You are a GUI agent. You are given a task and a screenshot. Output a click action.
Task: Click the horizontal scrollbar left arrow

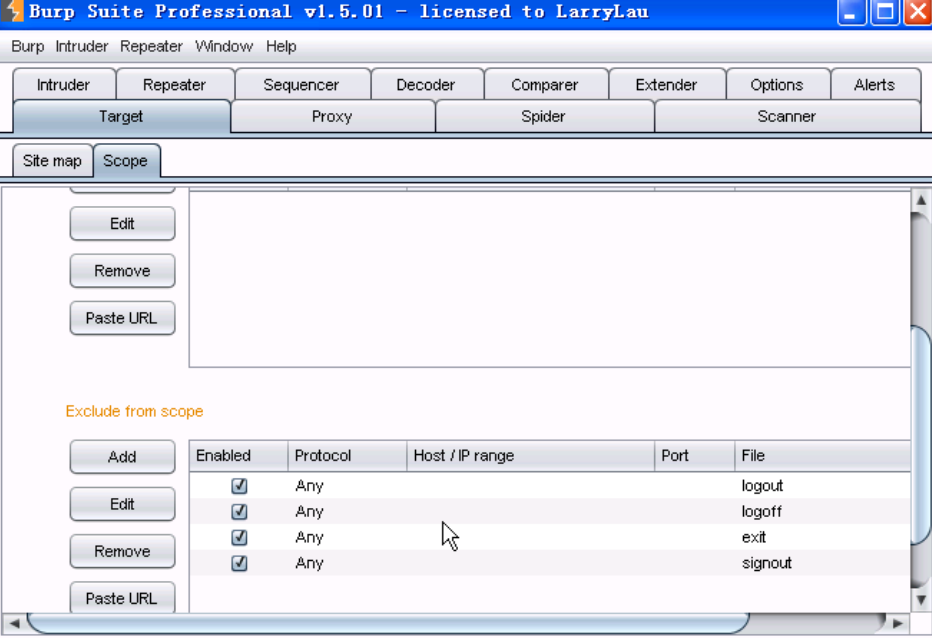(14, 623)
